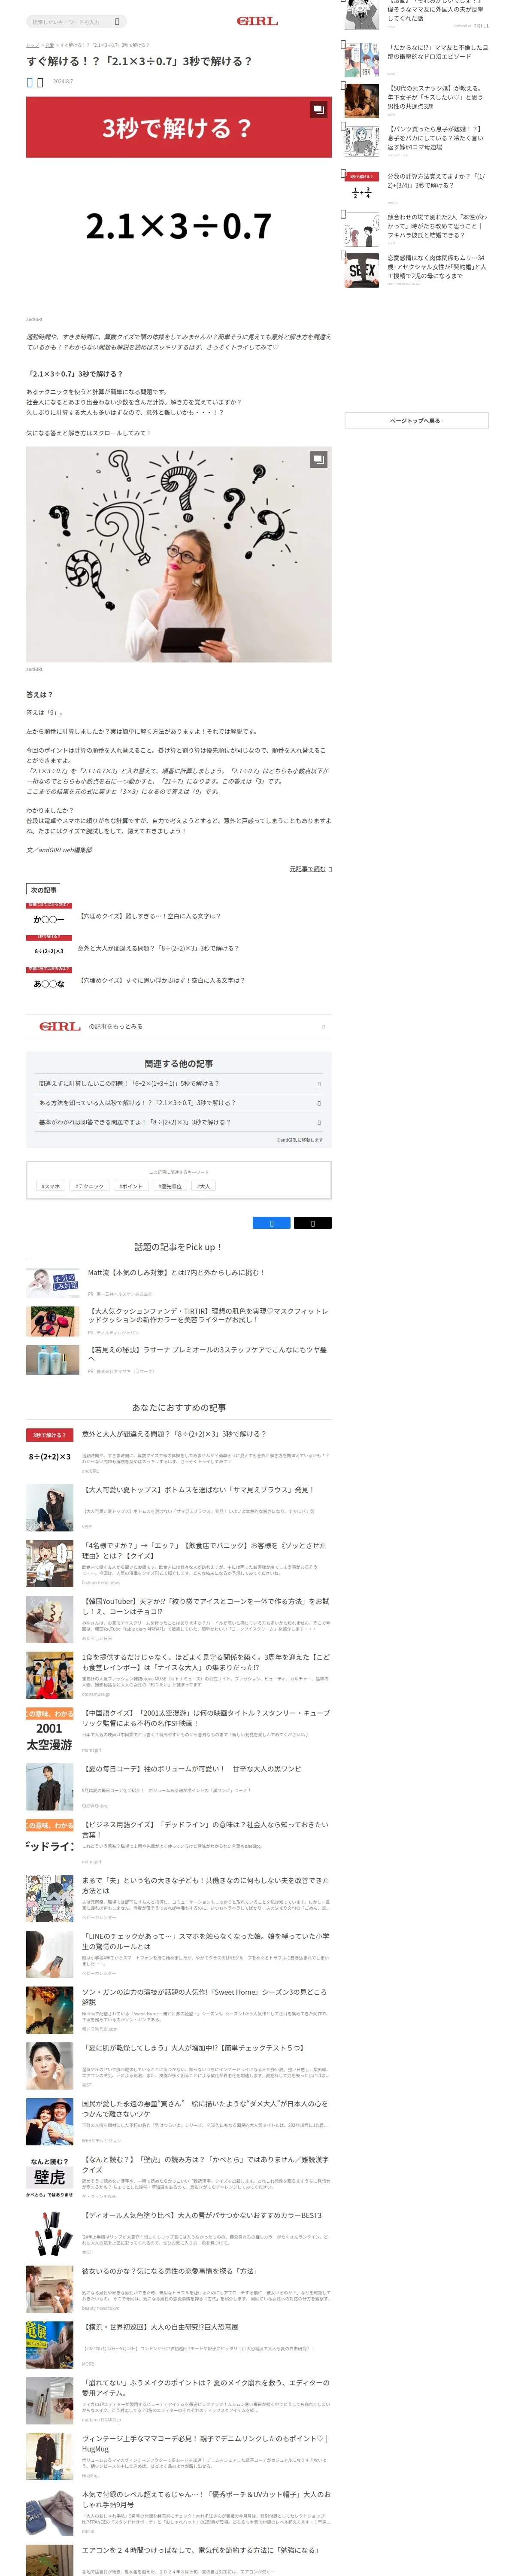Click the search icon in keyword box
The width and height of the screenshot is (515, 2576).
coord(117,21)
